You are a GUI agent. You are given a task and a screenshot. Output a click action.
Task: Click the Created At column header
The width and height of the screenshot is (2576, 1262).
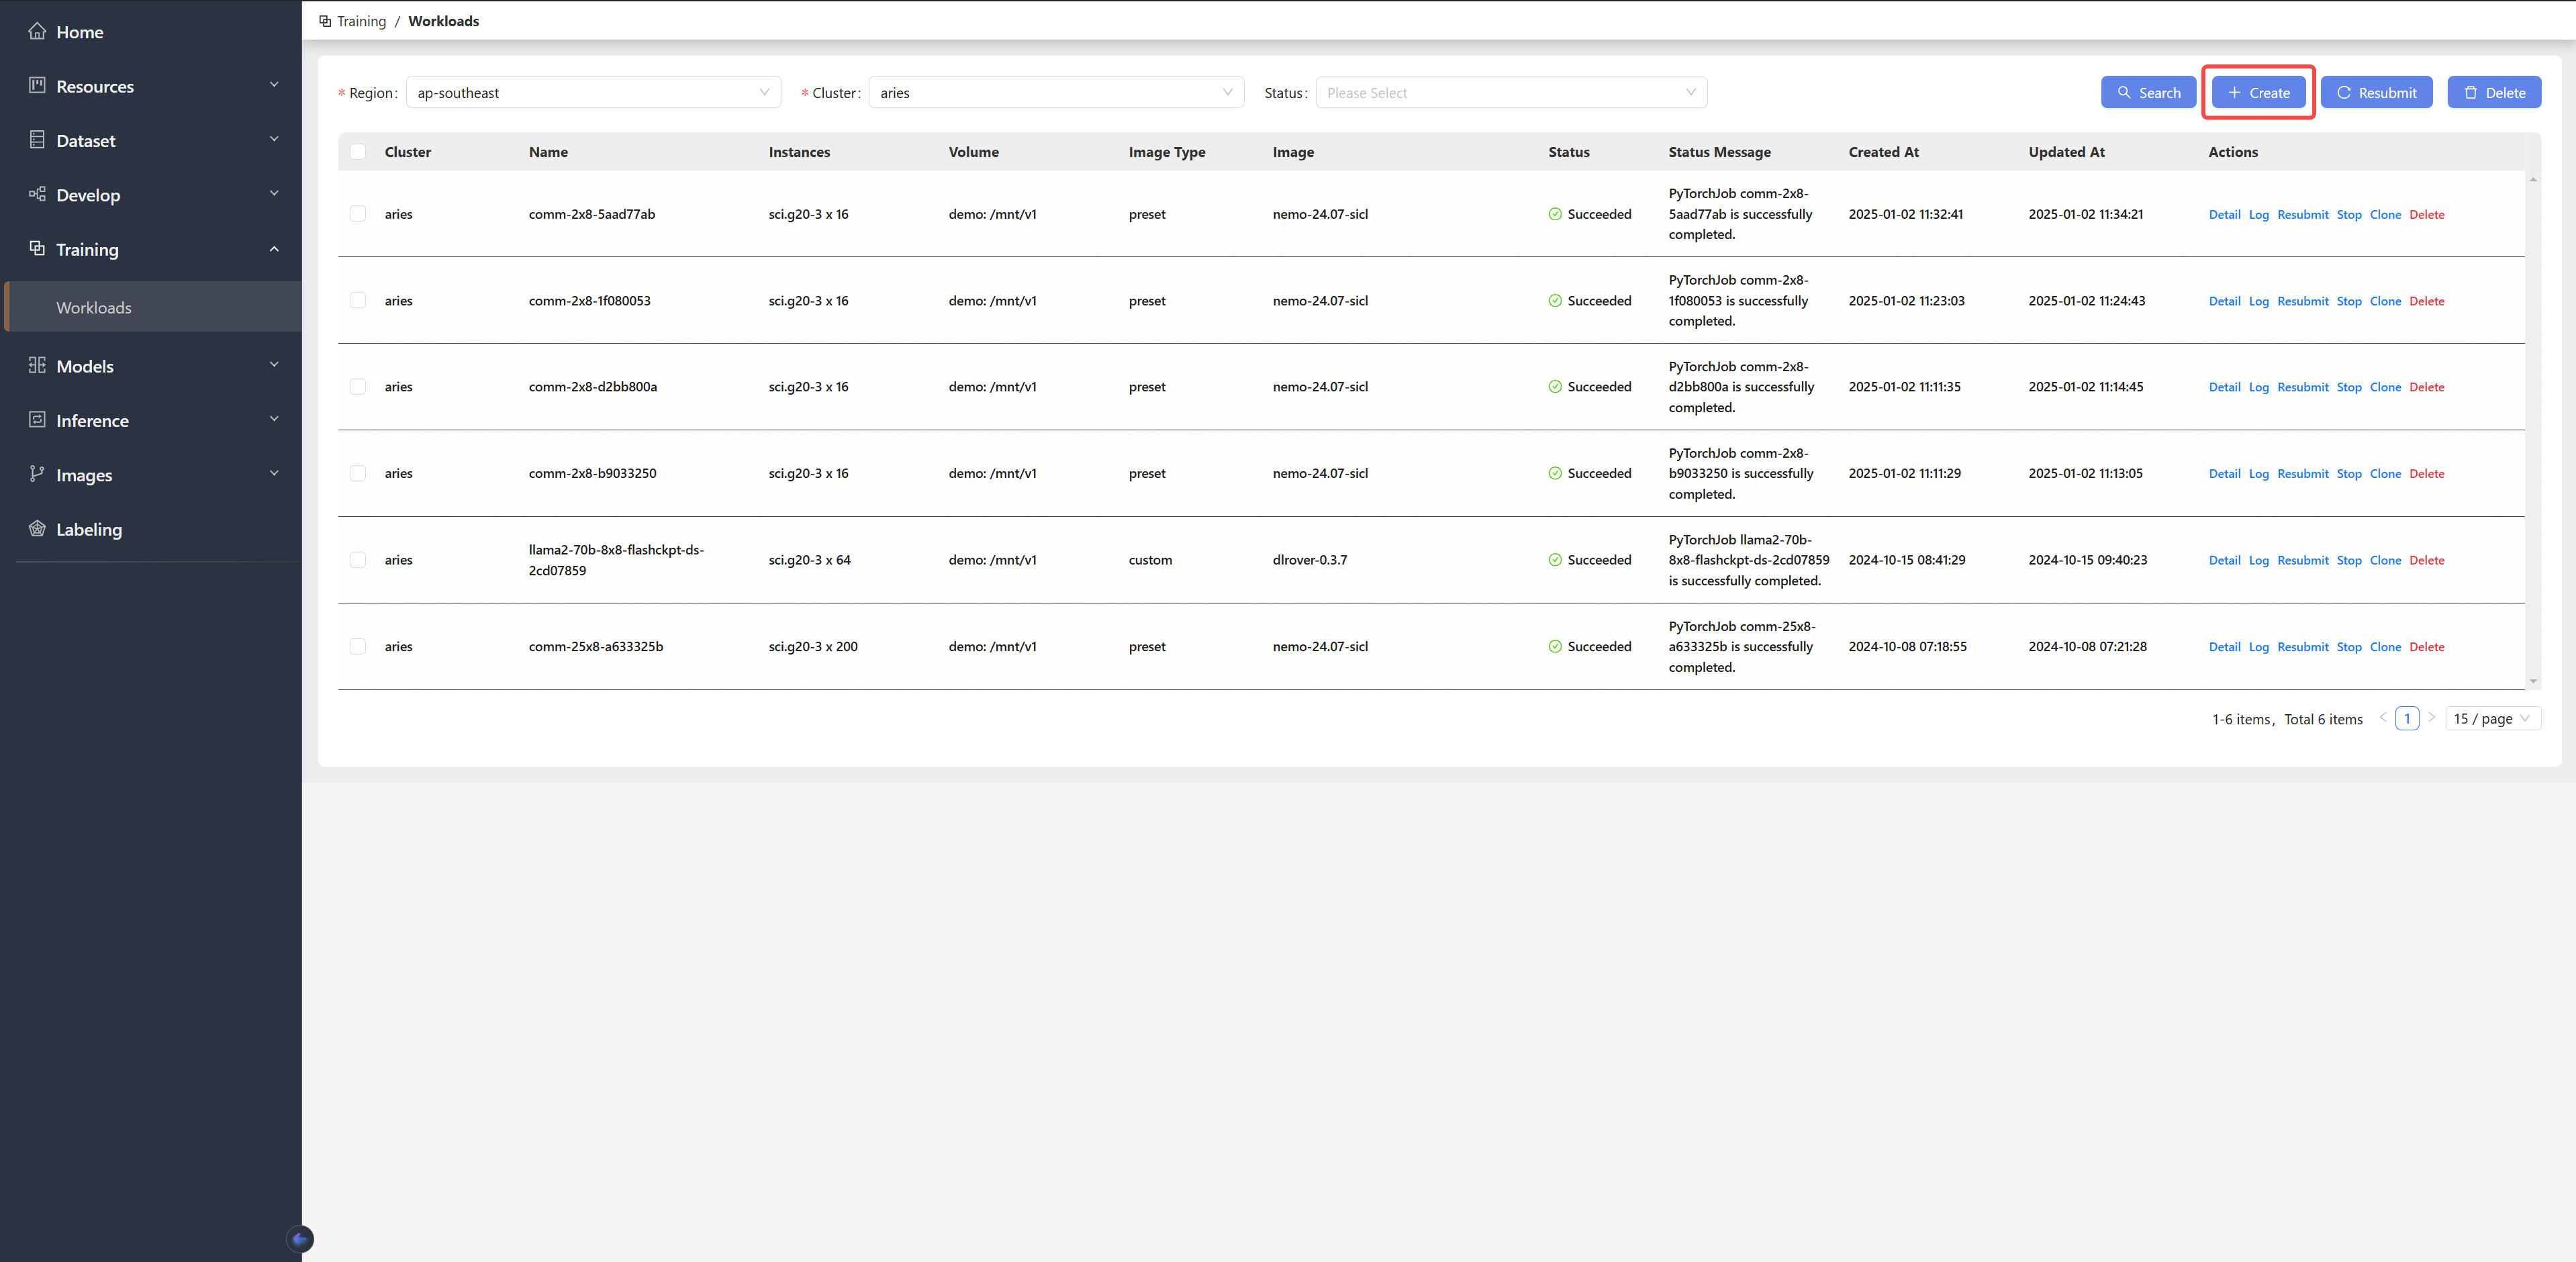(x=1883, y=152)
